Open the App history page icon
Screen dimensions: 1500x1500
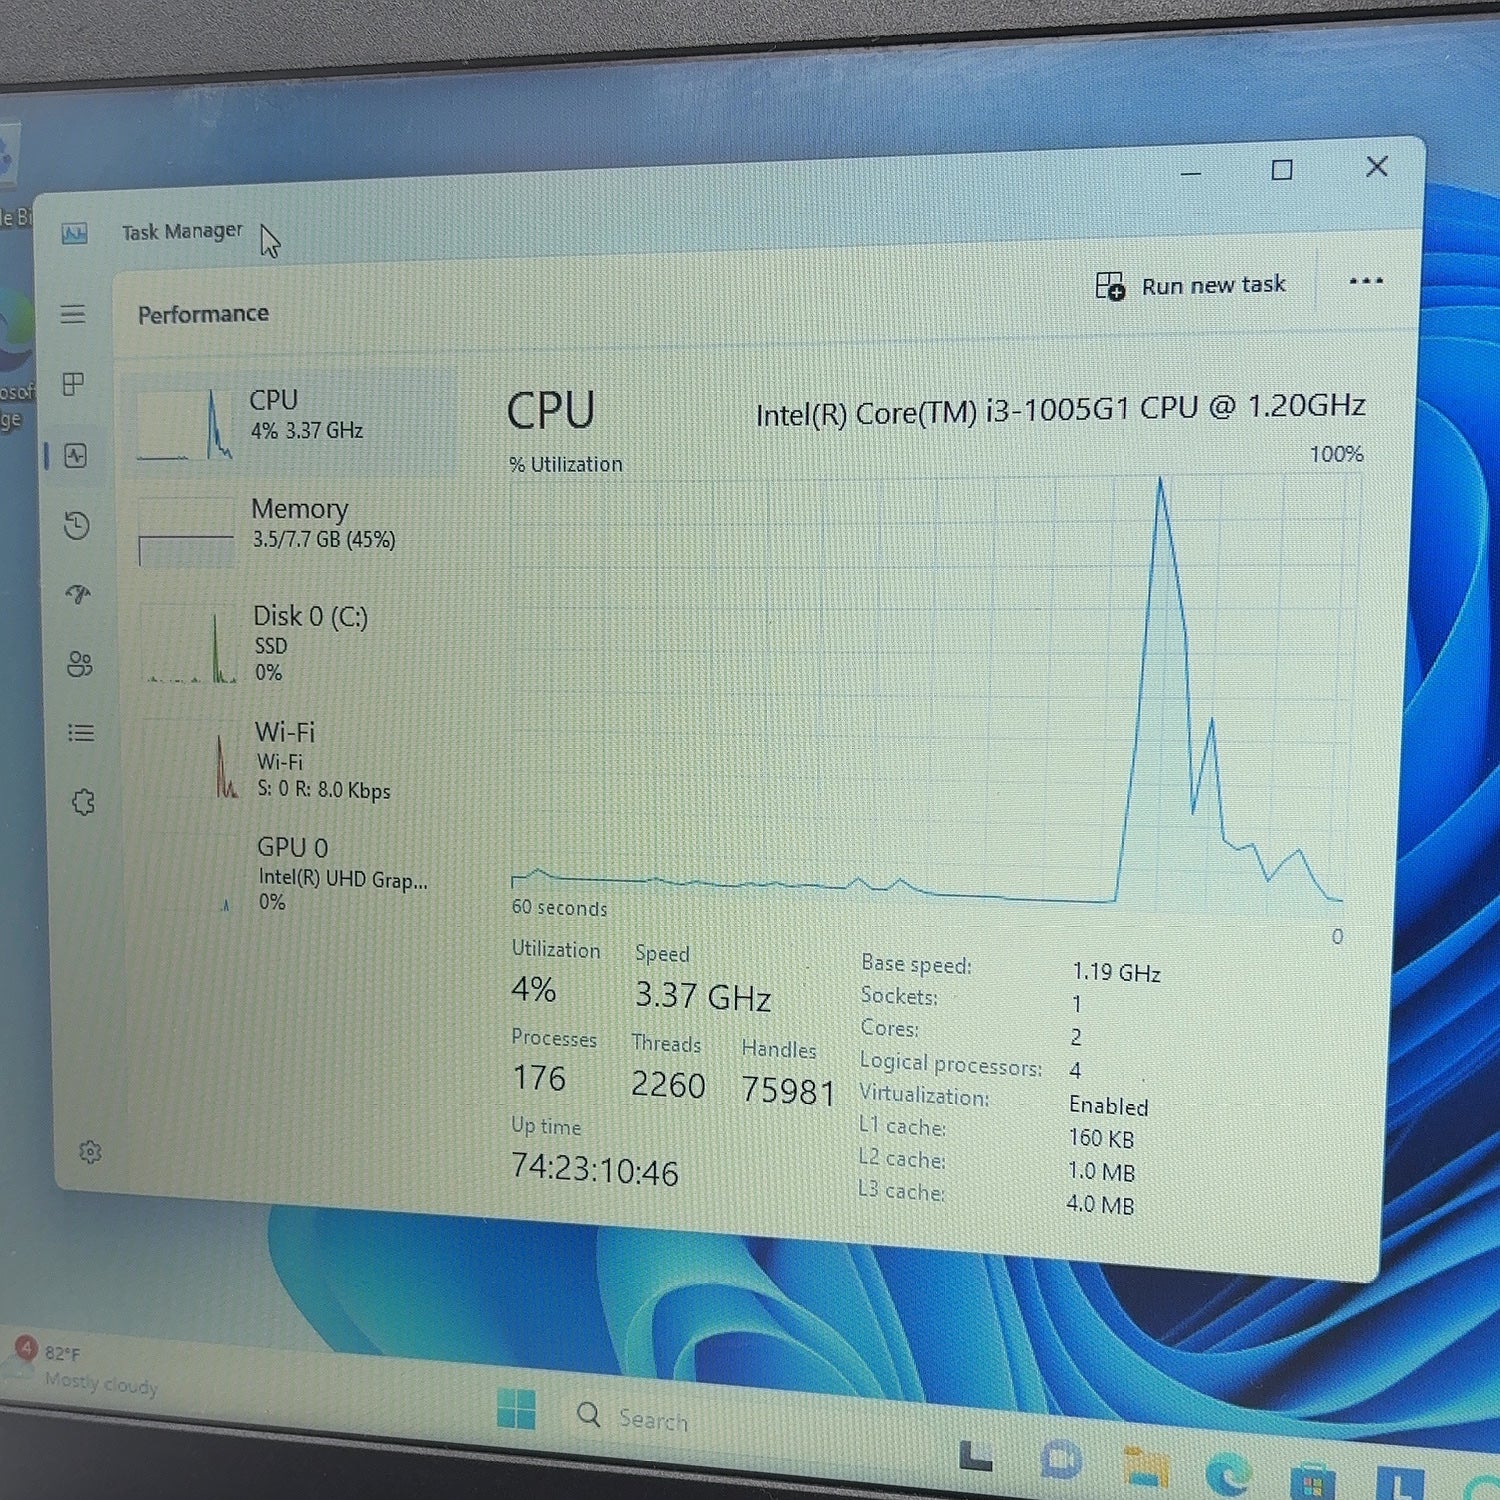tap(77, 526)
